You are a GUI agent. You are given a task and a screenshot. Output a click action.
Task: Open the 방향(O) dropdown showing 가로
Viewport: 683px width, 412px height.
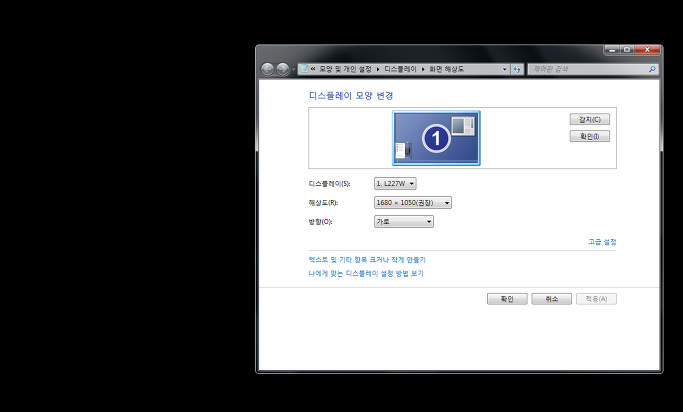point(404,222)
